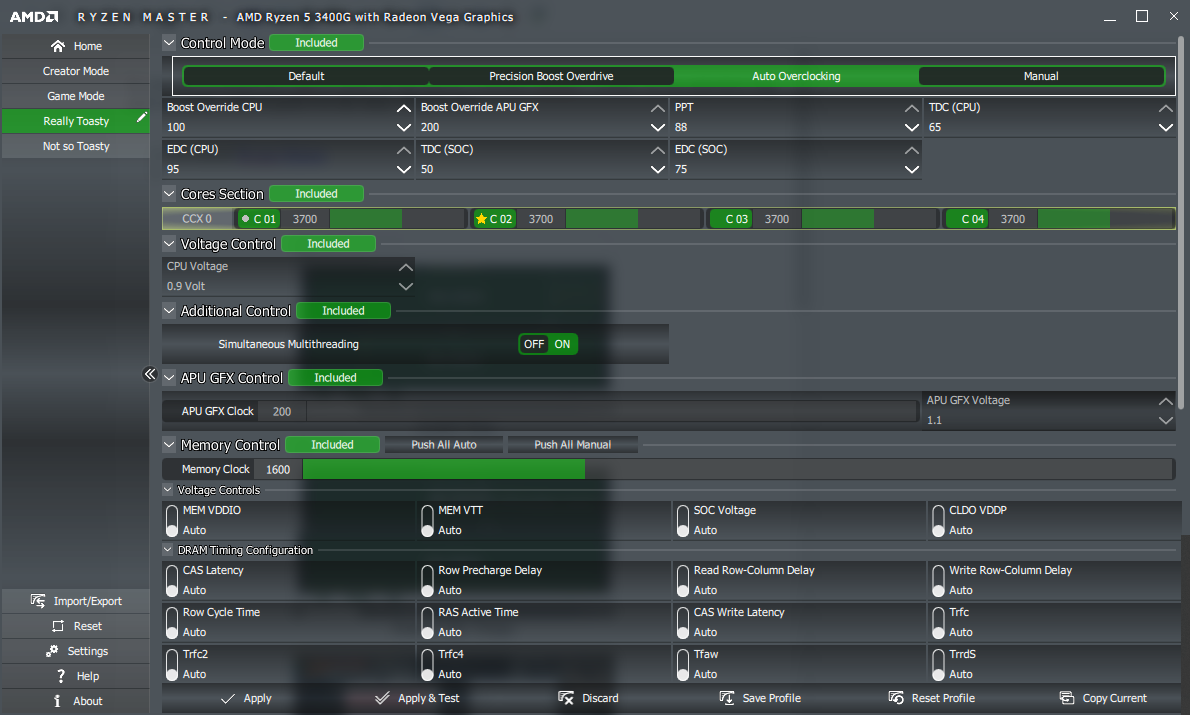
Task: Select Precision Boost Overdrive mode
Action: tap(551, 76)
